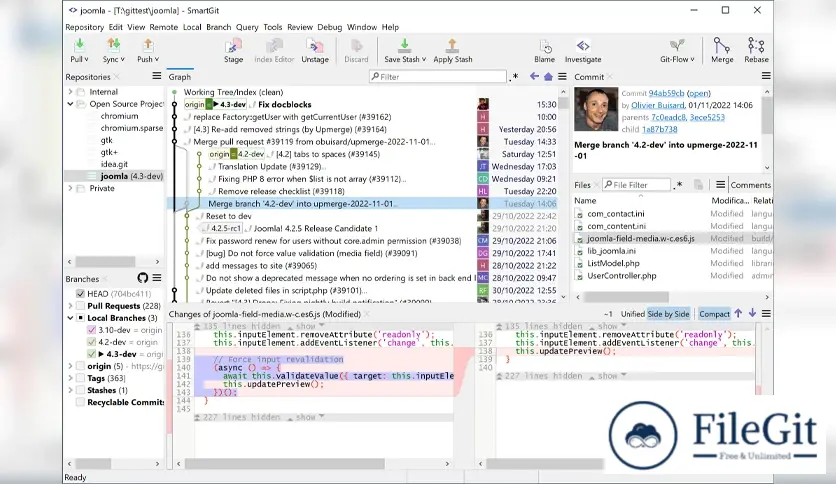836x484 pixels.
Task: Toggle the Tags checkbox
Action: [81, 378]
